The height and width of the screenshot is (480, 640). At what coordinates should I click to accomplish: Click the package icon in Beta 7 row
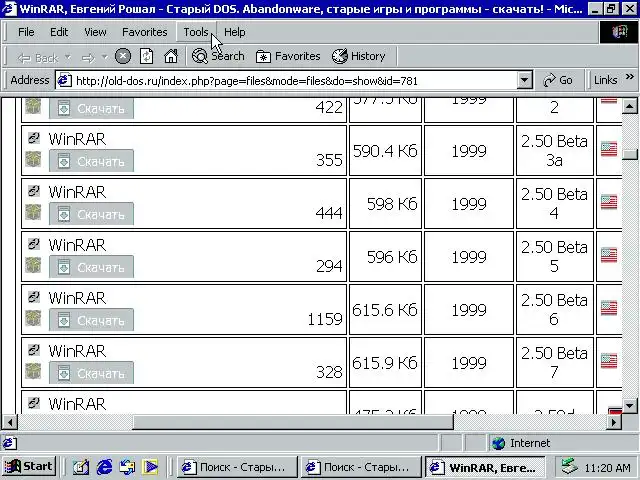point(33,371)
